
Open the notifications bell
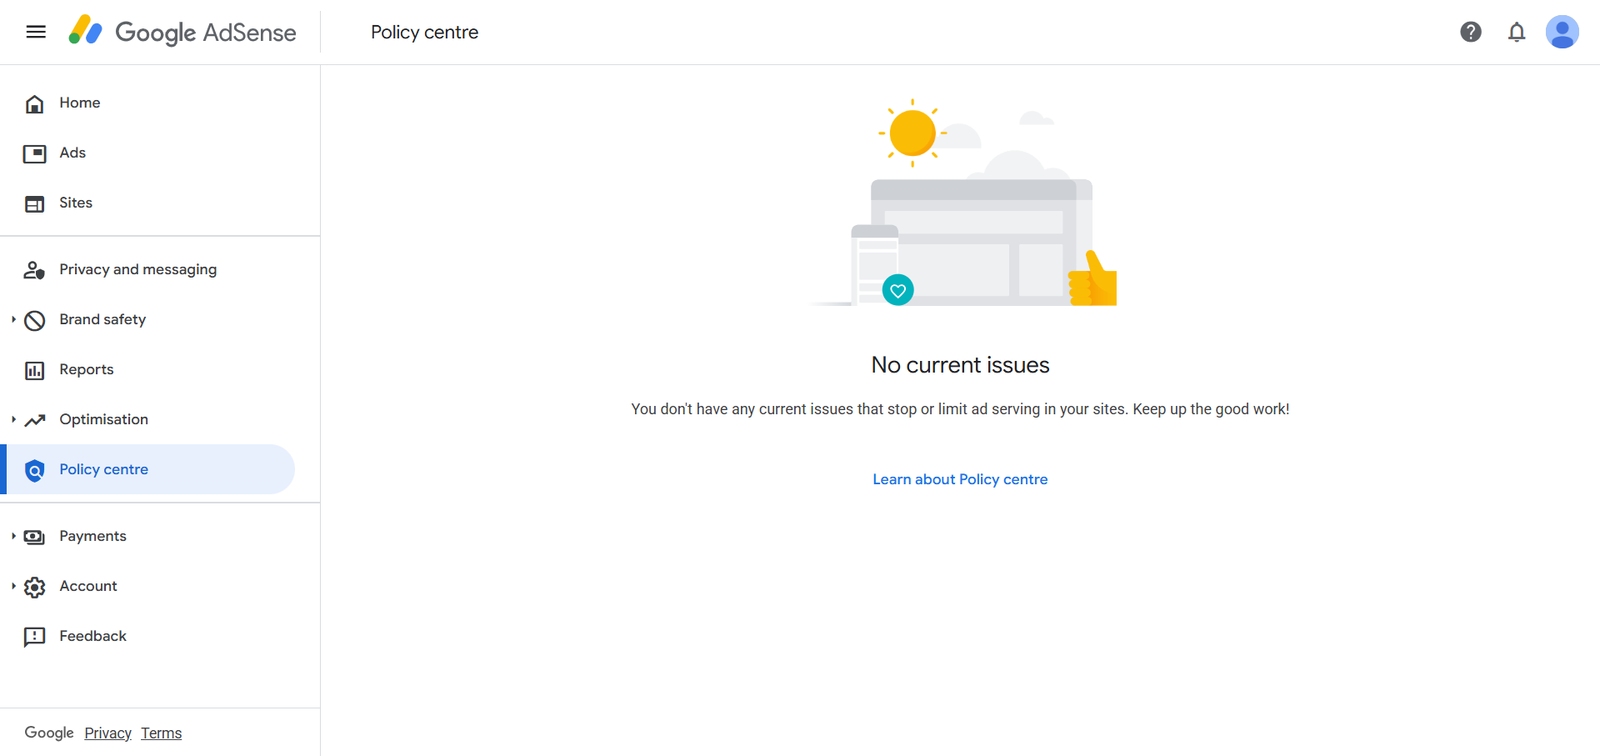(x=1516, y=32)
